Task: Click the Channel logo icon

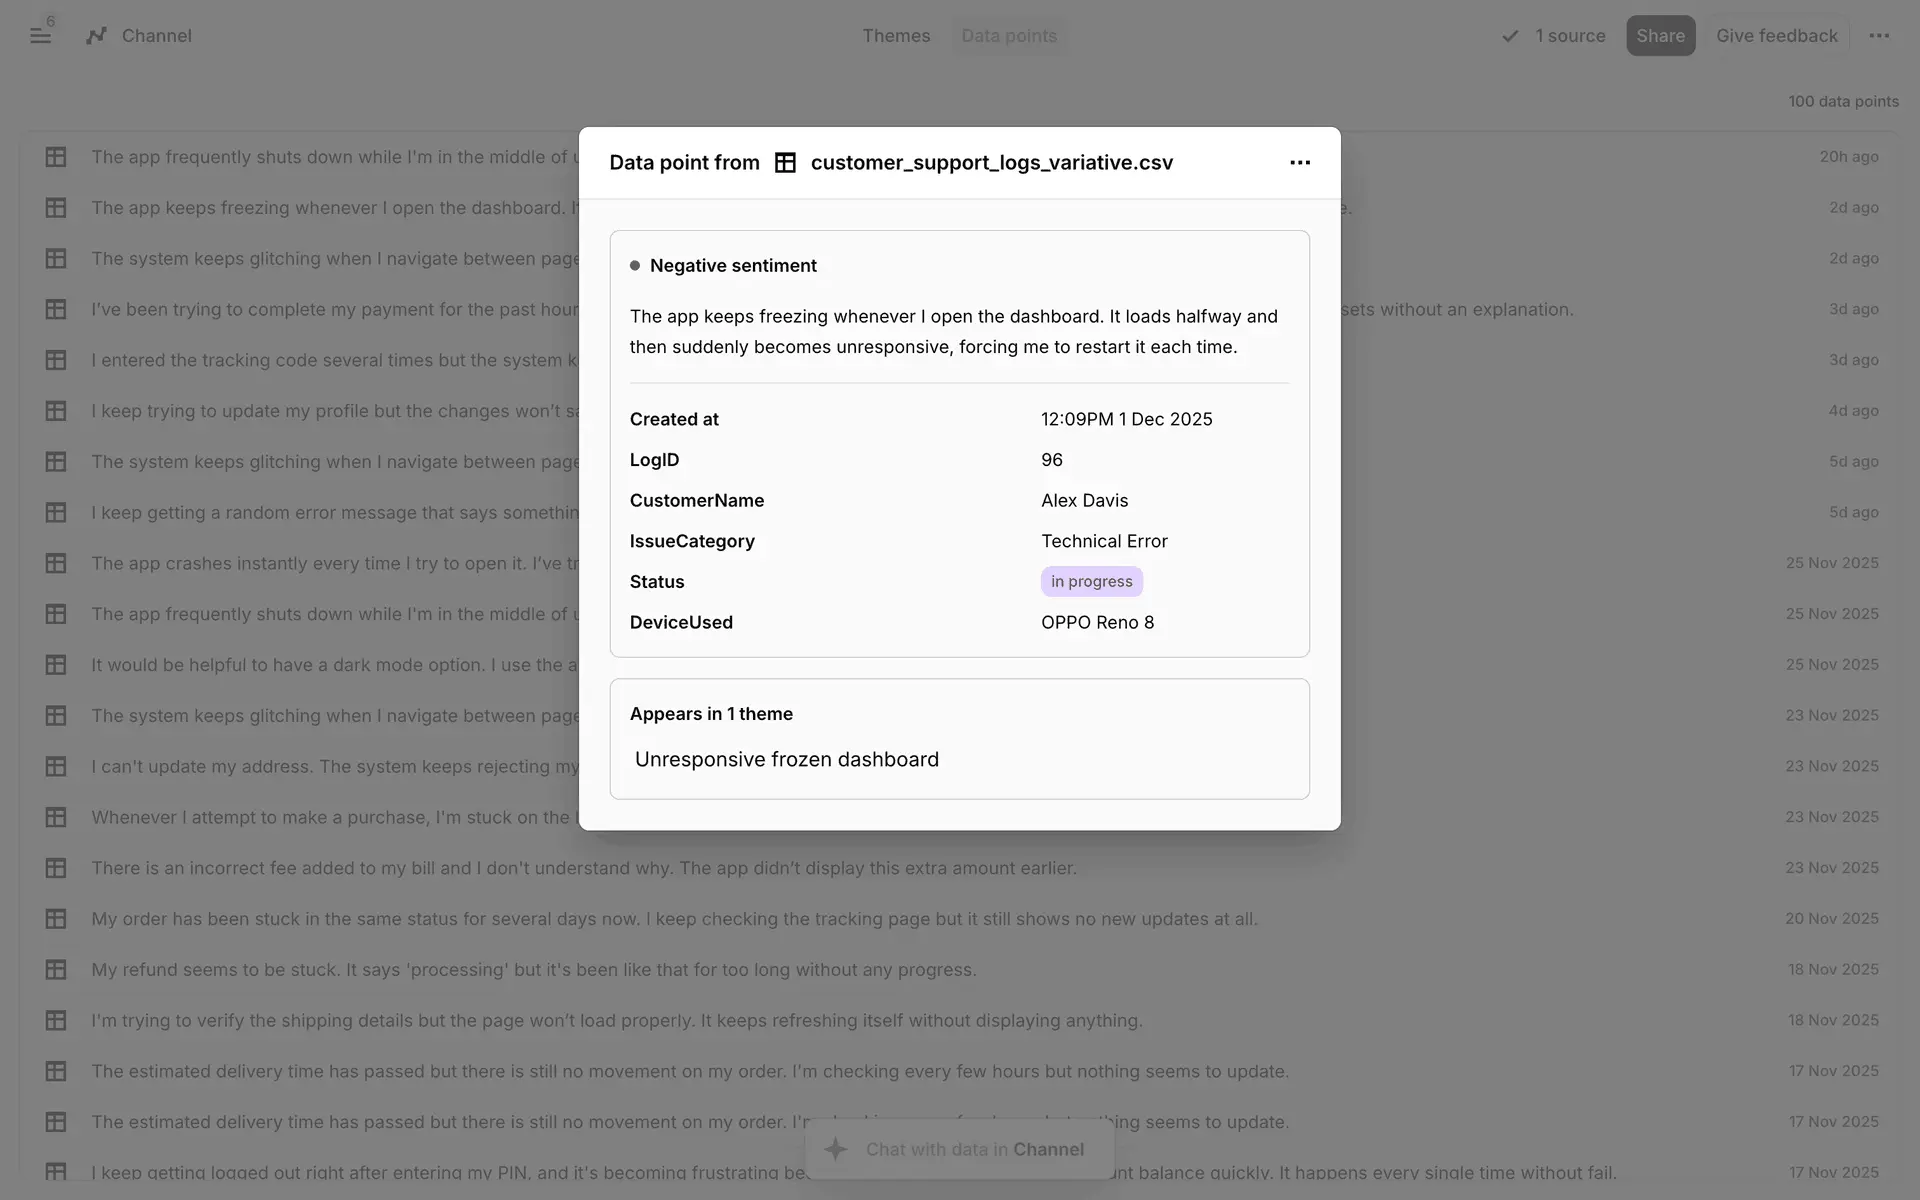Action: 96,36
